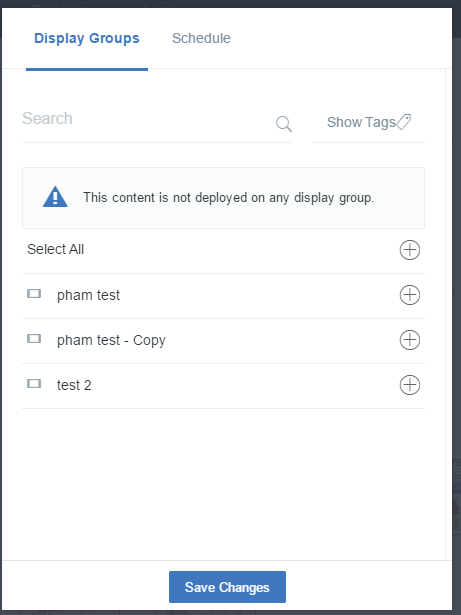Click the tag icon beside Show Tags
This screenshot has height=615, width=461.
[x=403, y=122]
